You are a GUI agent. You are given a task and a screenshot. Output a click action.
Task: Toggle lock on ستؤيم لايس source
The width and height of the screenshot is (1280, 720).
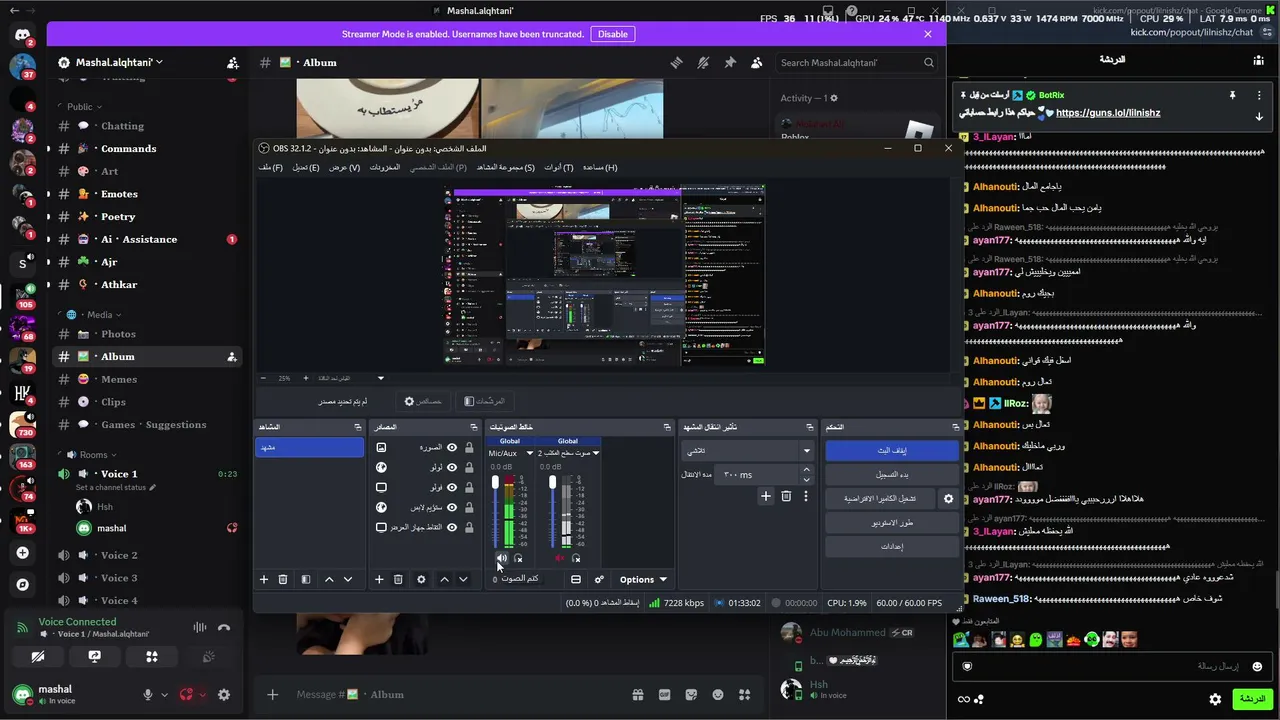click(469, 507)
